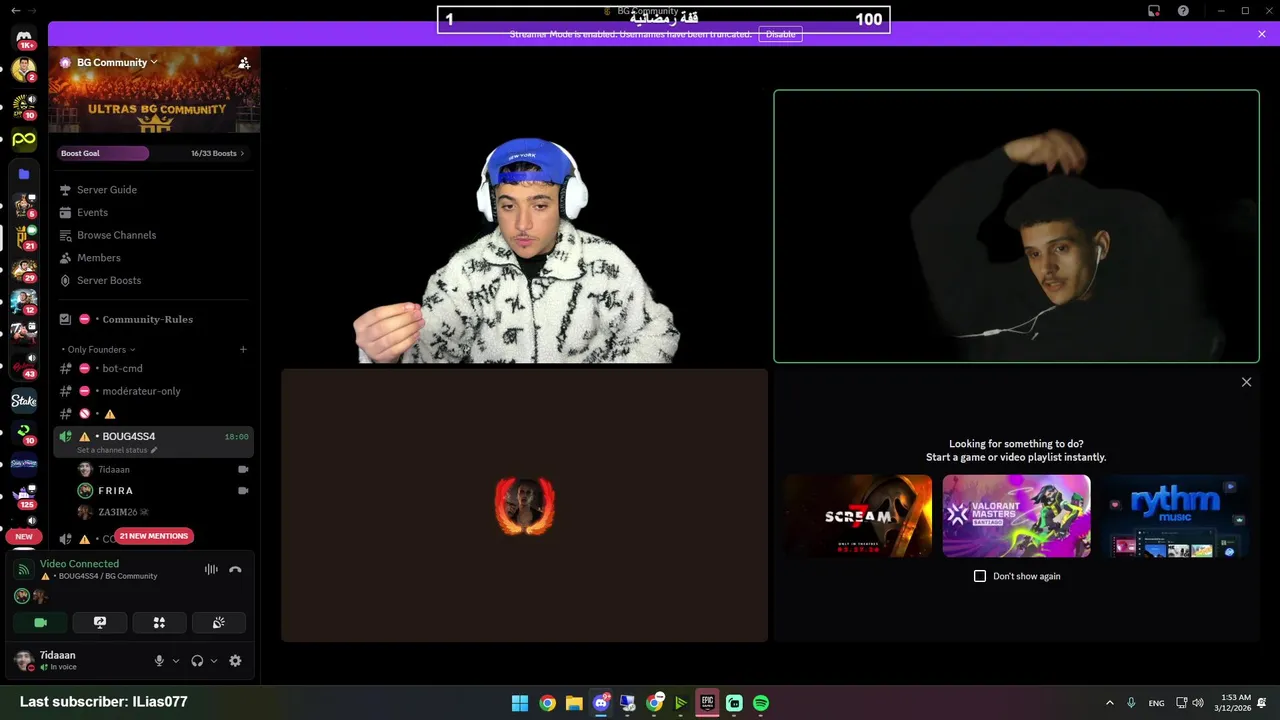Open the Rythm music card

point(1175,516)
